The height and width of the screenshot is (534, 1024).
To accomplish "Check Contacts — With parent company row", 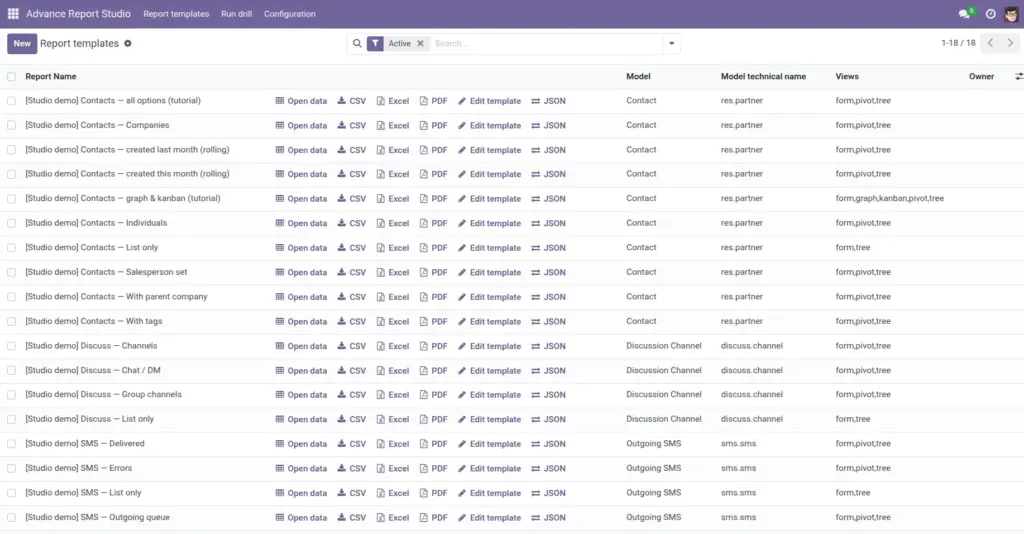I will coord(12,297).
